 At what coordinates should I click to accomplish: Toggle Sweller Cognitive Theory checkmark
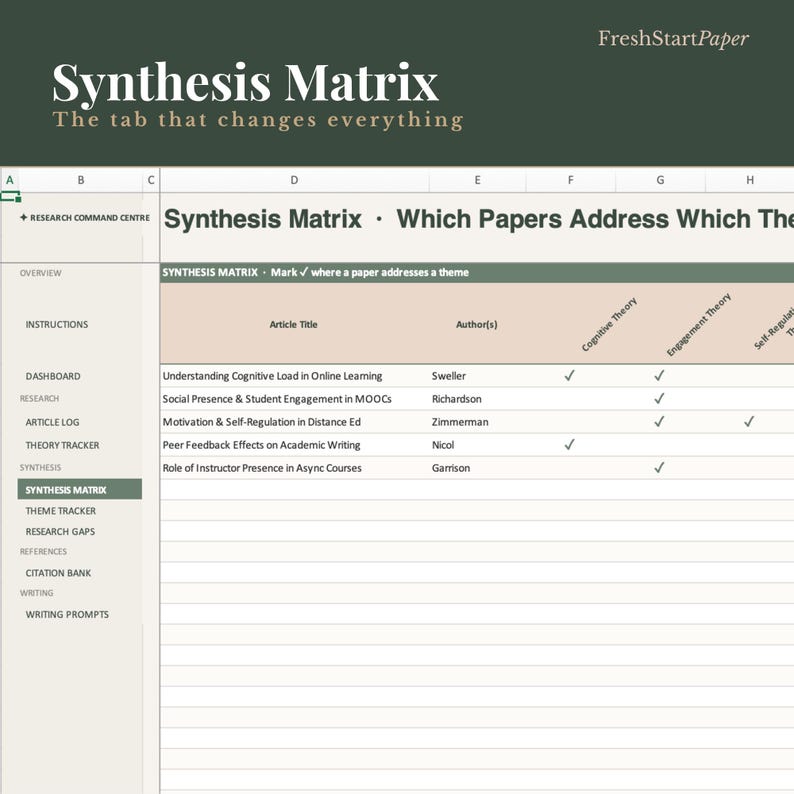click(x=570, y=375)
